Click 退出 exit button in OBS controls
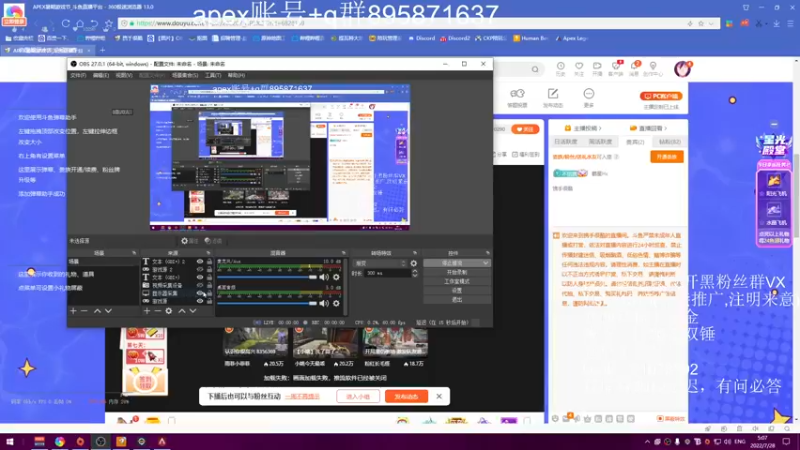Viewport: 800px width, 450px height. tap(457, 299)
